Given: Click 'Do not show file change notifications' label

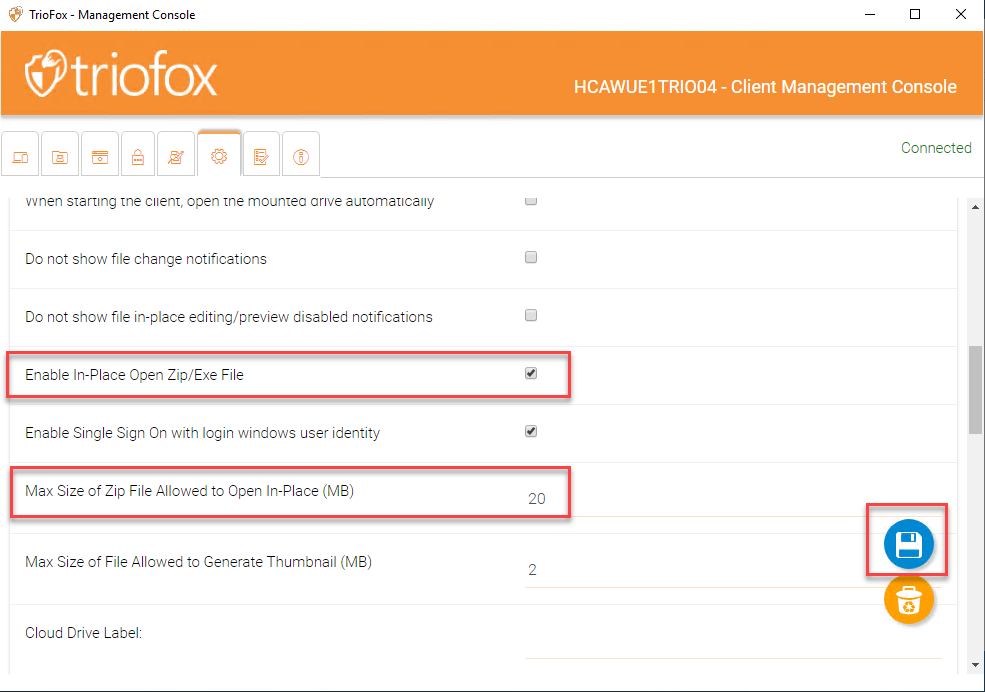Looking at the screenshot, I should (x=146, y=259).
